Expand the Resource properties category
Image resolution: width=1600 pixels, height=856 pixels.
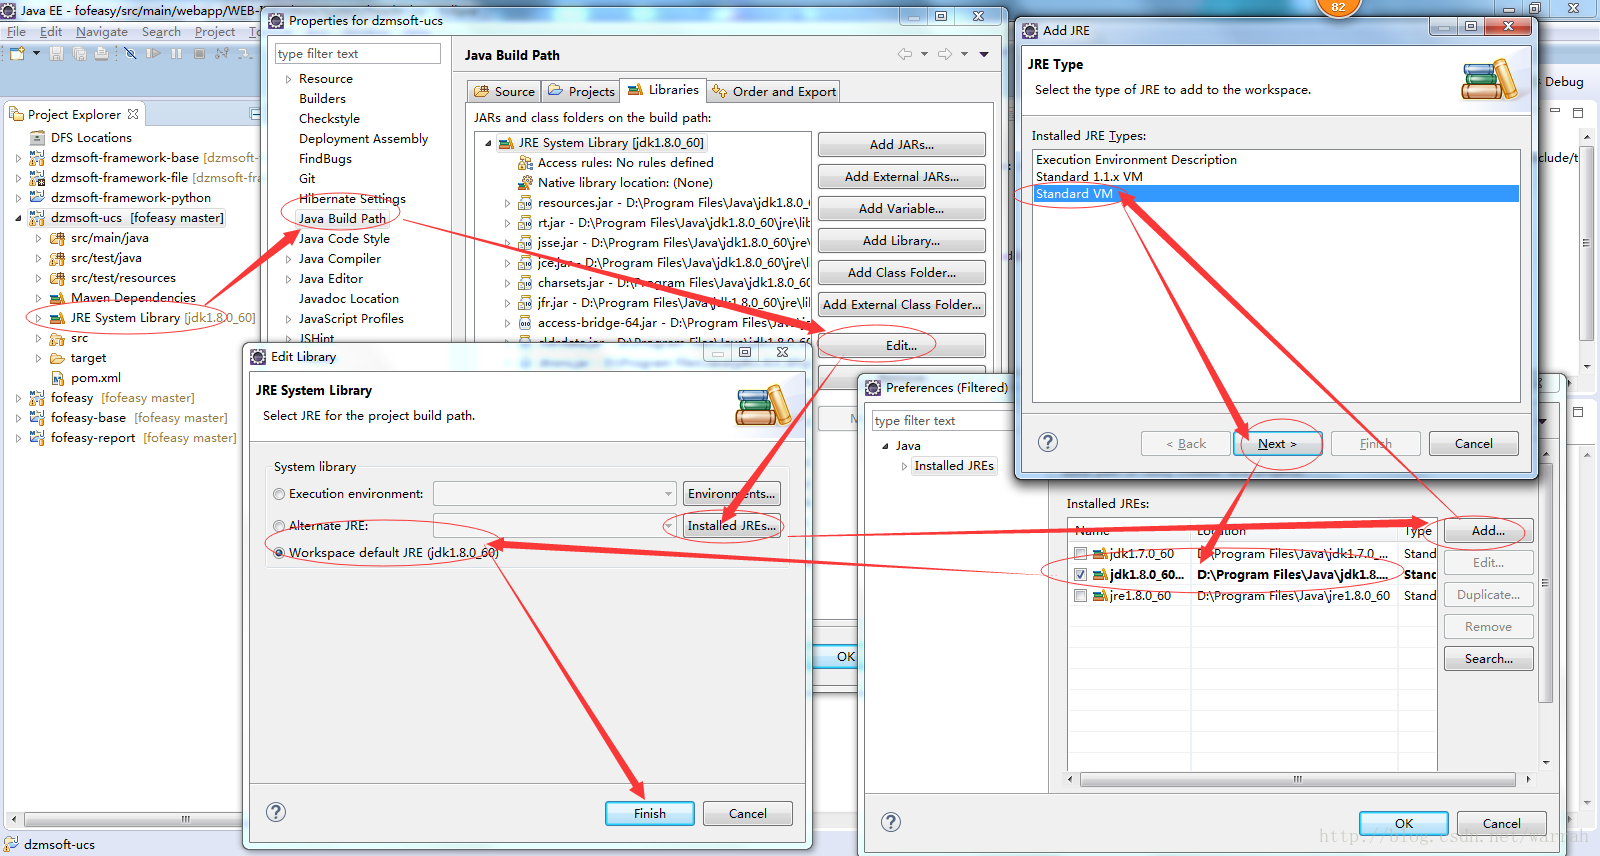[x=289, y=79]
